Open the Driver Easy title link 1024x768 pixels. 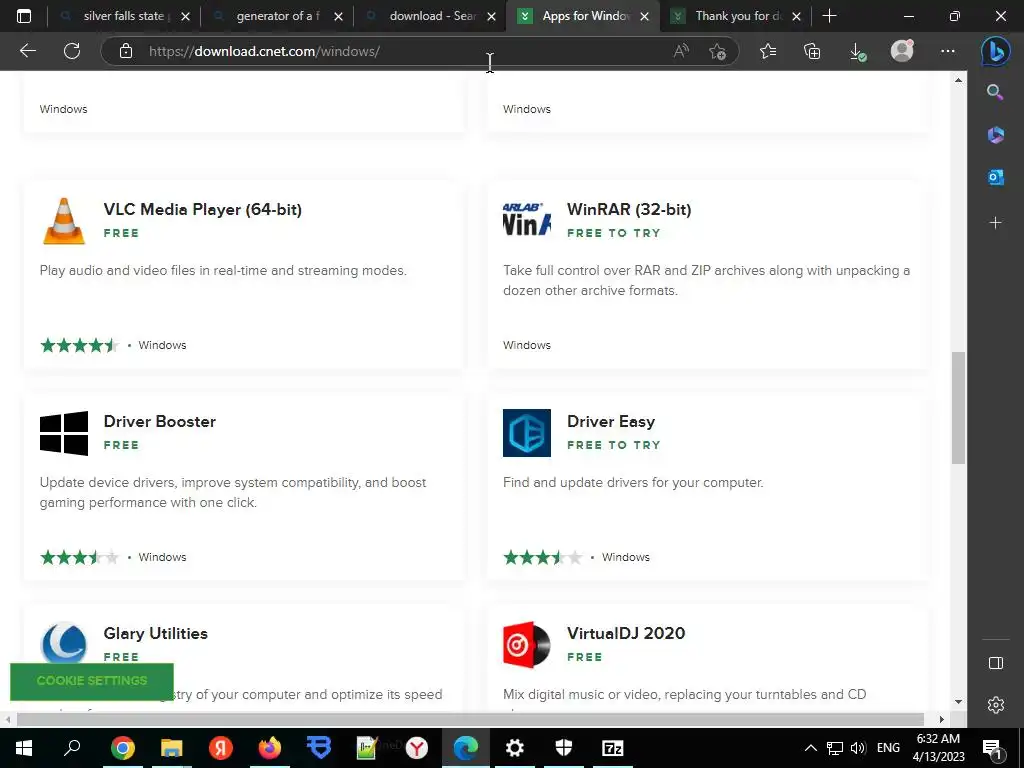point(611,422)
